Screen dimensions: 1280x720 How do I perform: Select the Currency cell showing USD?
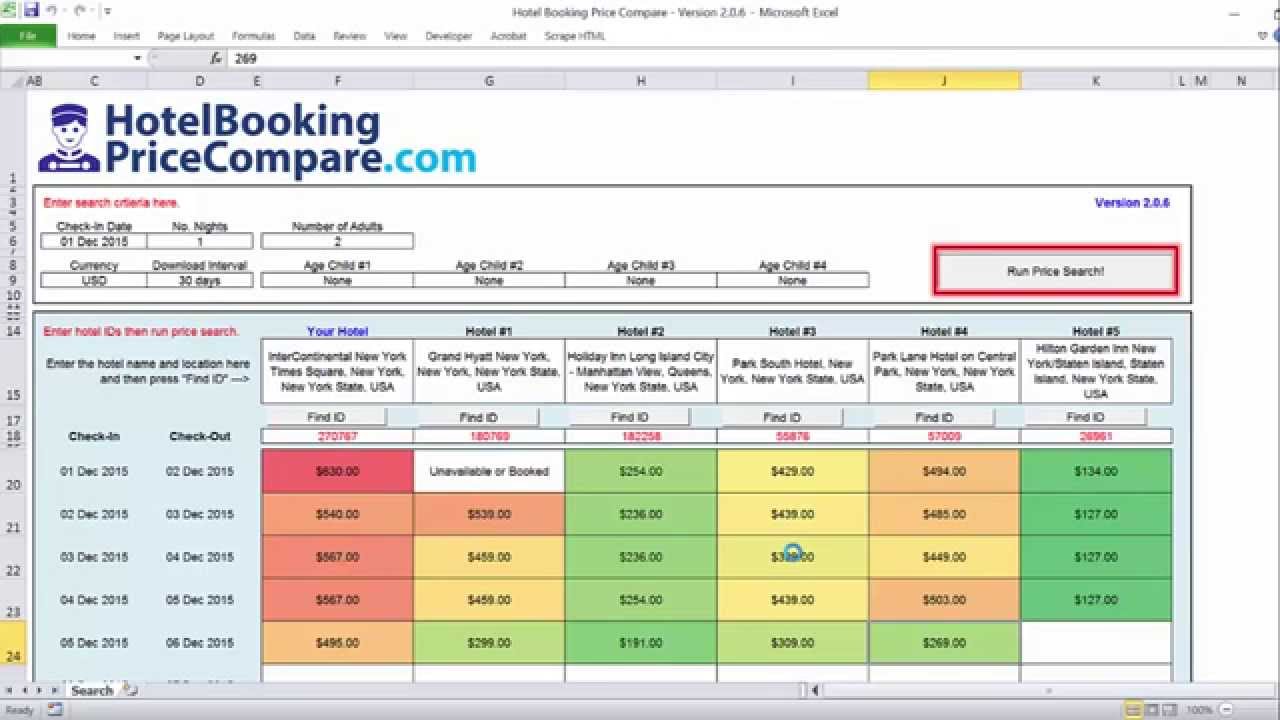[x=94, y=281]
